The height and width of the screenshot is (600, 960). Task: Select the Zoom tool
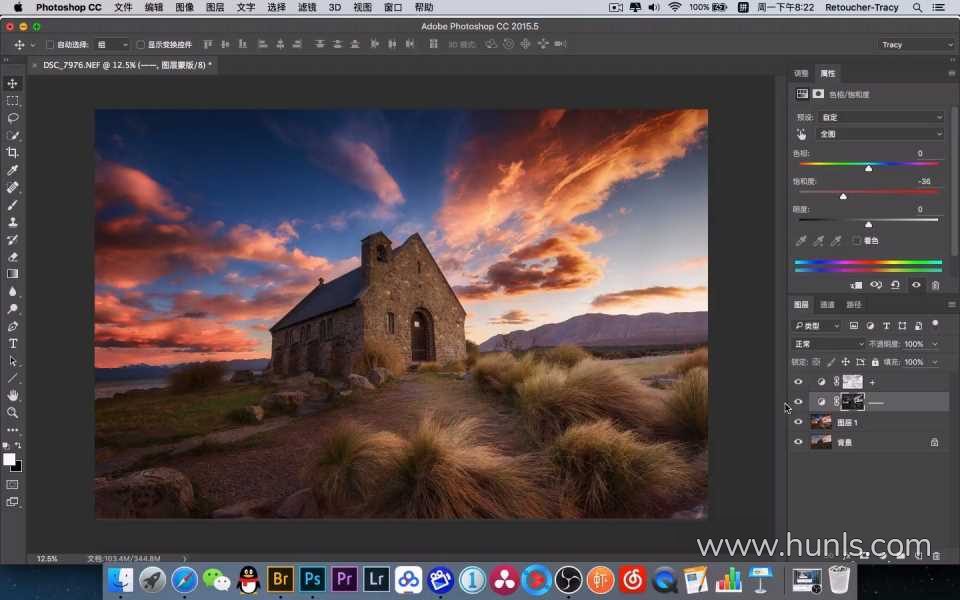click(x=12, y=413)
